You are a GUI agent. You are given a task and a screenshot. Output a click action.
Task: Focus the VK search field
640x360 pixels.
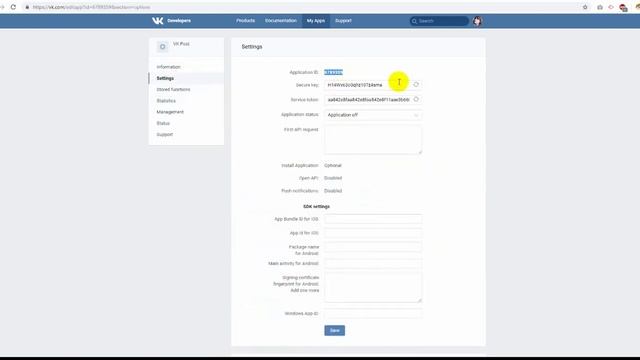click(439, 21)
